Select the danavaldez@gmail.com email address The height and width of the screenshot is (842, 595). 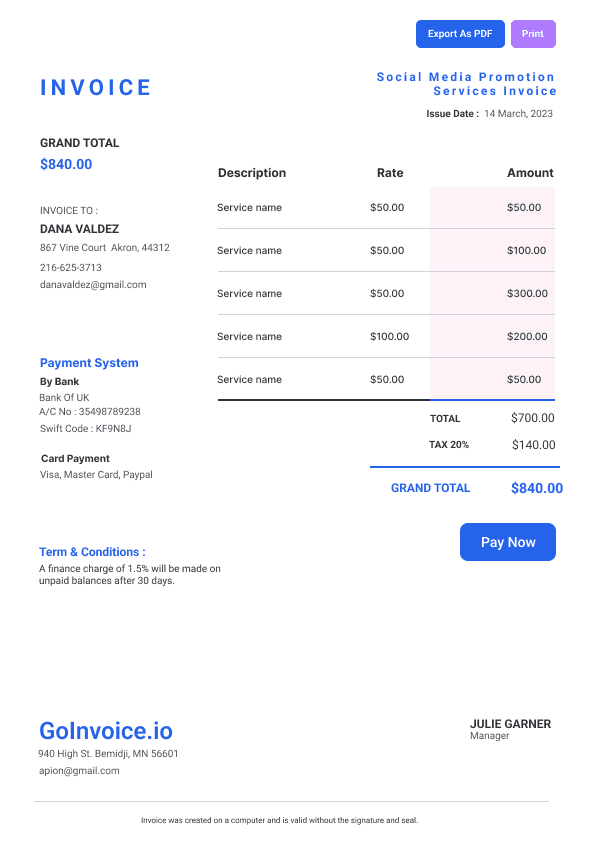click(x=93, y=285)
